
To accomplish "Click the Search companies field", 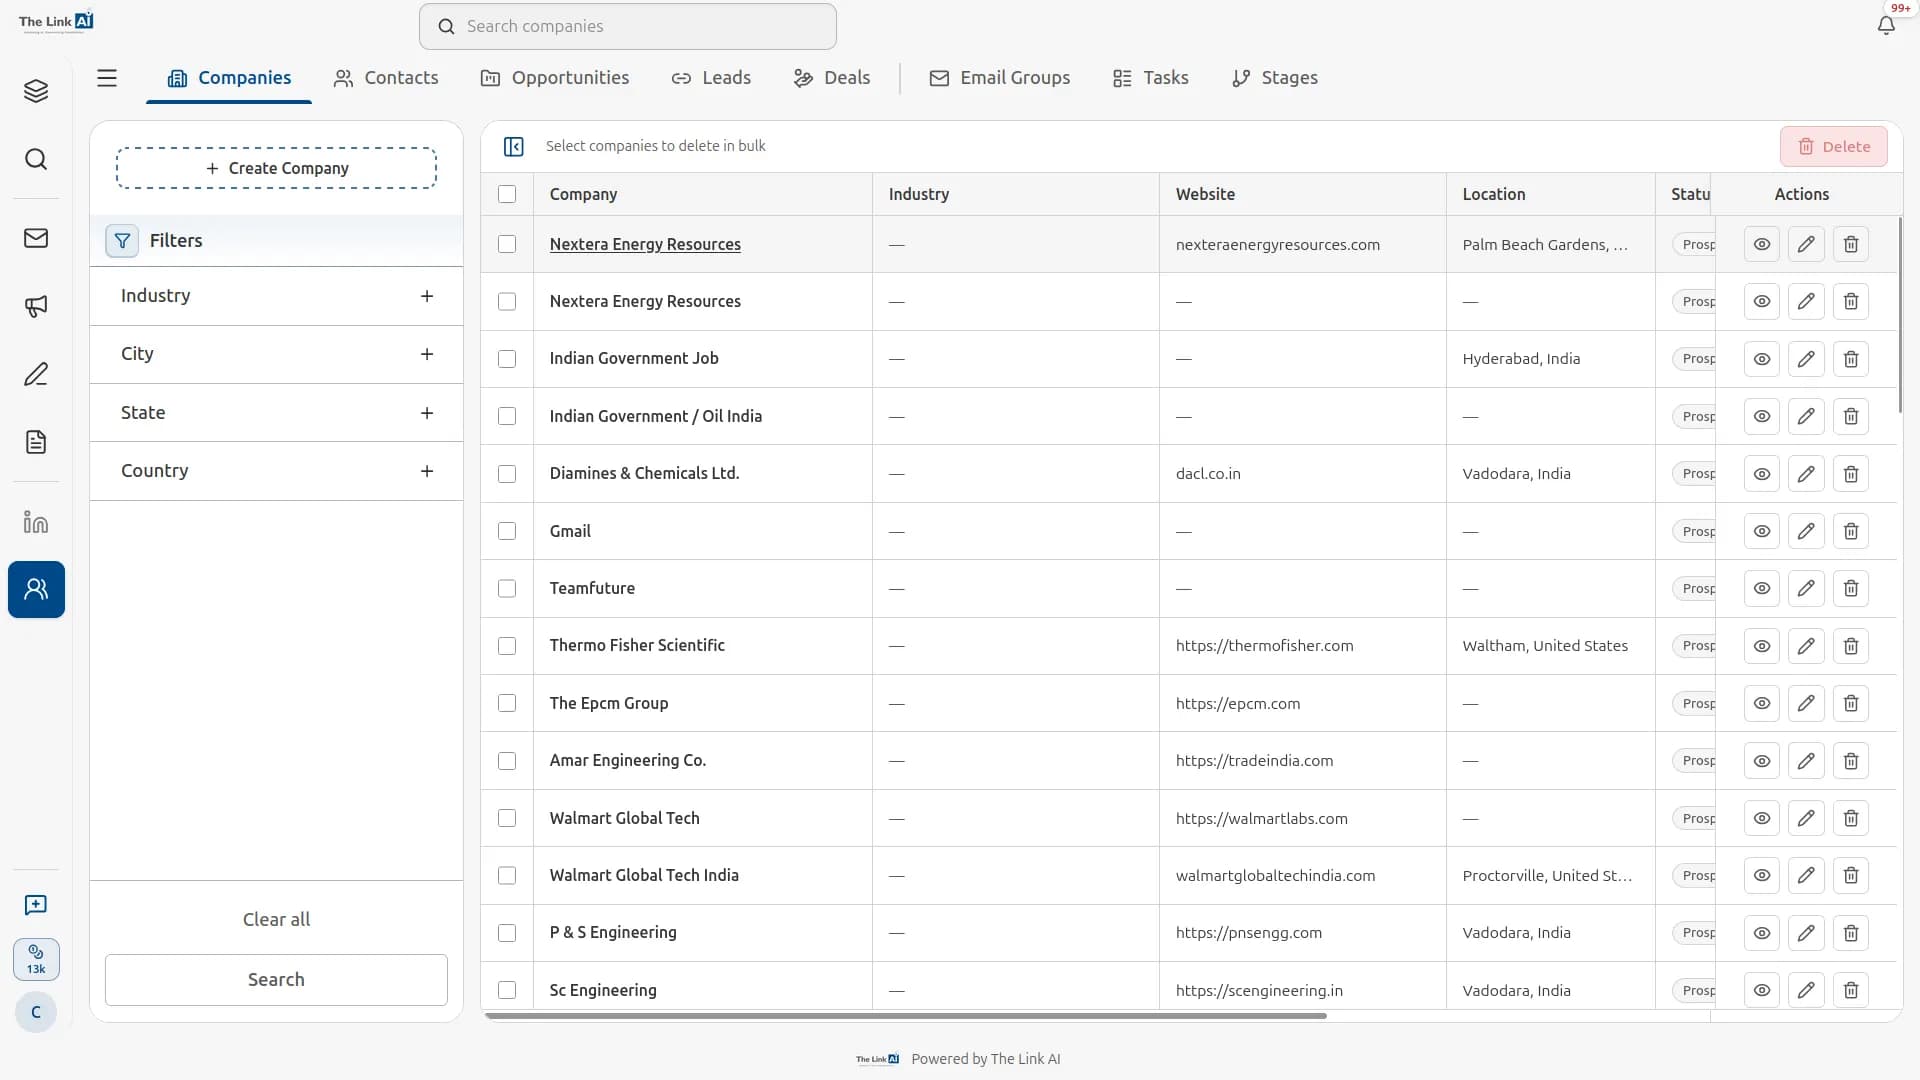I will (x=628, y=26).
